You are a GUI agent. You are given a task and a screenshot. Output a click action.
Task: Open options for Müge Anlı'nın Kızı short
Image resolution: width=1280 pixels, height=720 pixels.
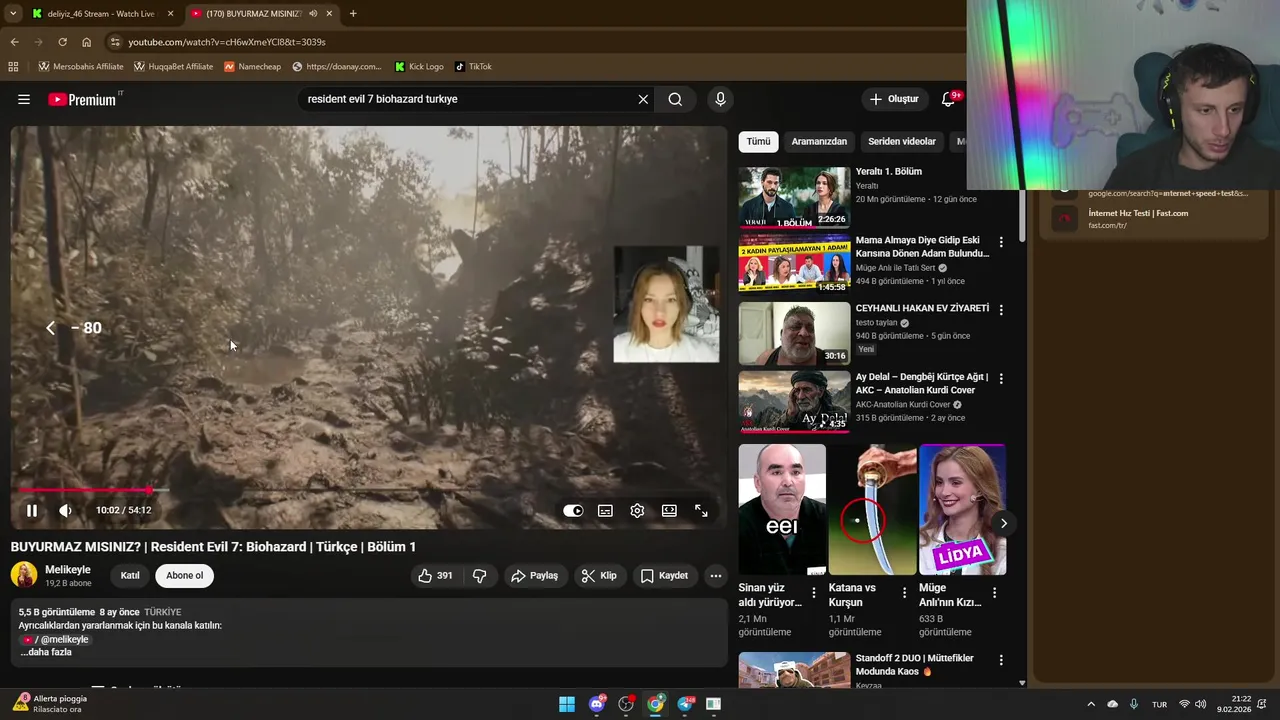click(994, 593)
